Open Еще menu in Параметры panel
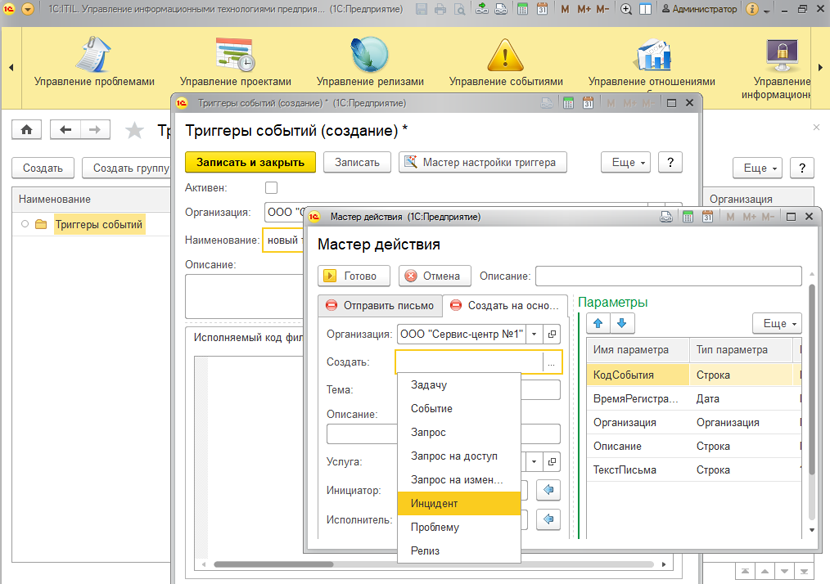 [777, 324]
